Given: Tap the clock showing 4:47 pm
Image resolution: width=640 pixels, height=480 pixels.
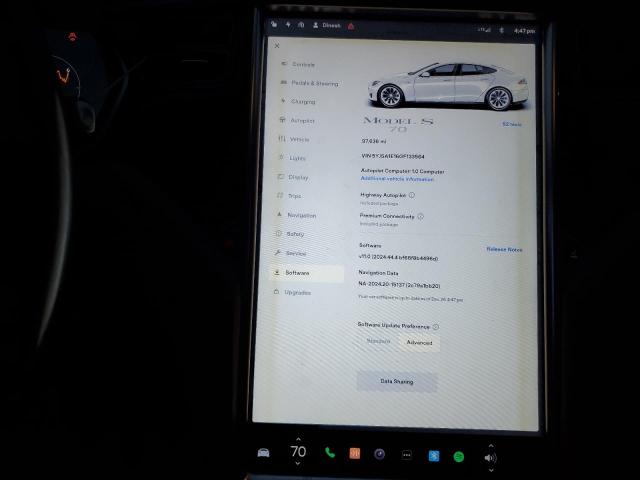Looking at the screenshot, I should click(524, 31).
